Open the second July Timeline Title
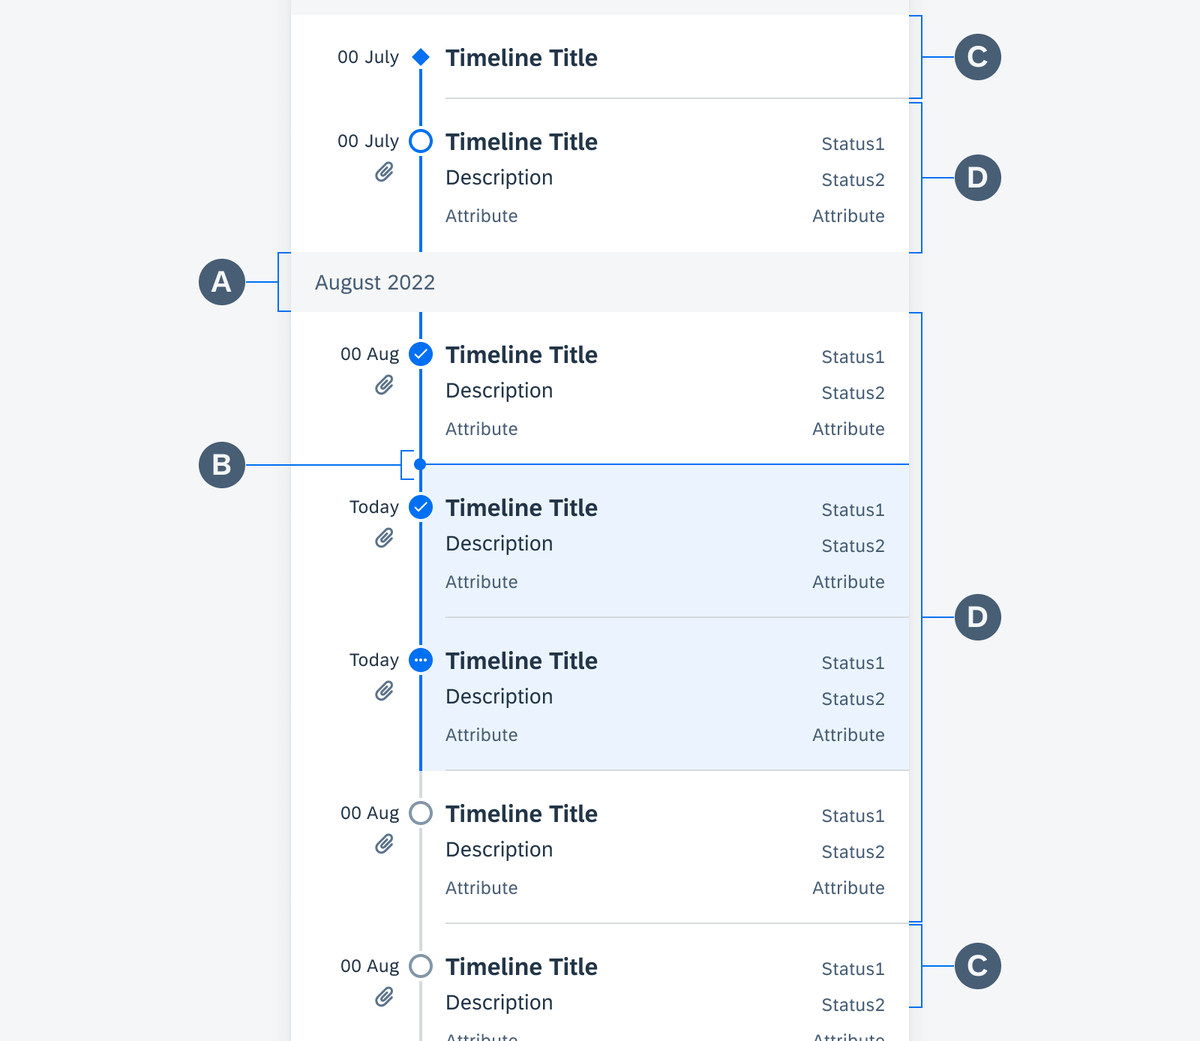This screenshot has height=1041, width=1200. 521,142
